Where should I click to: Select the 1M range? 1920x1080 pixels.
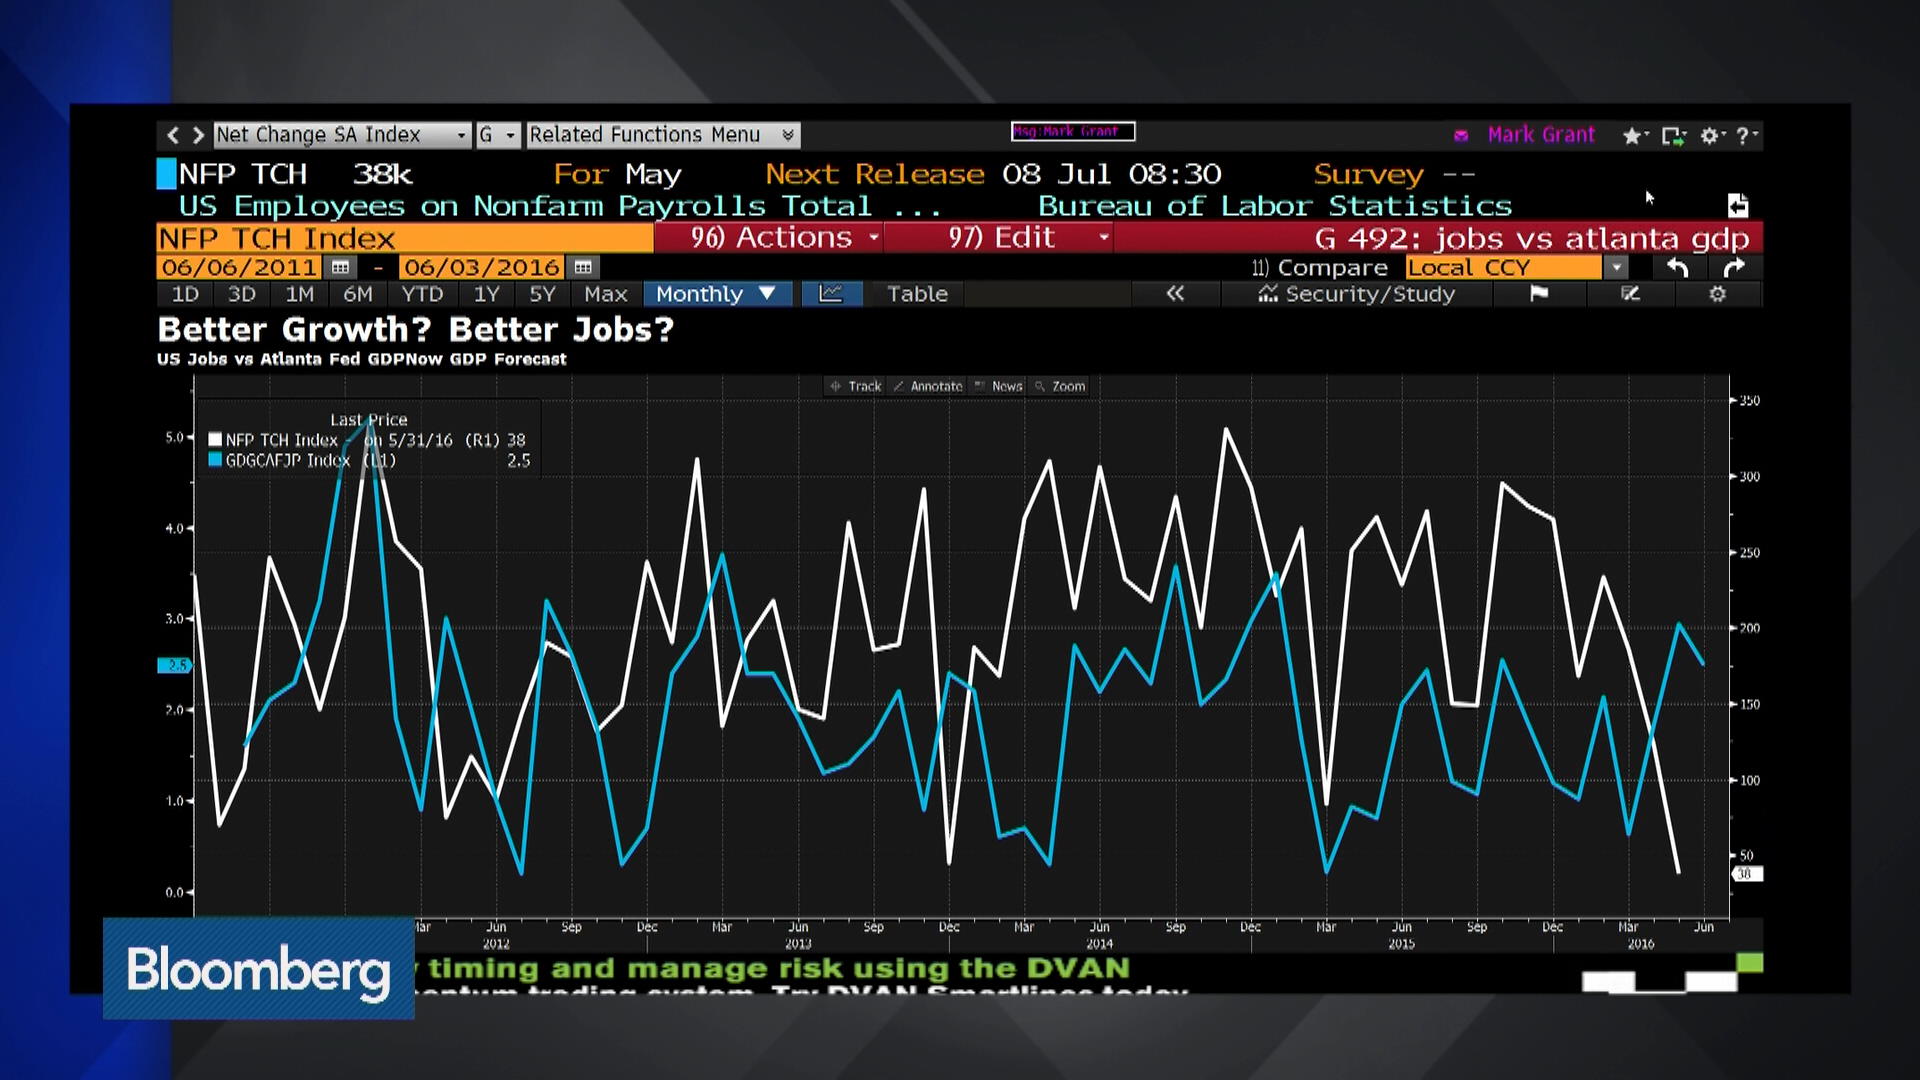[299, 294]
